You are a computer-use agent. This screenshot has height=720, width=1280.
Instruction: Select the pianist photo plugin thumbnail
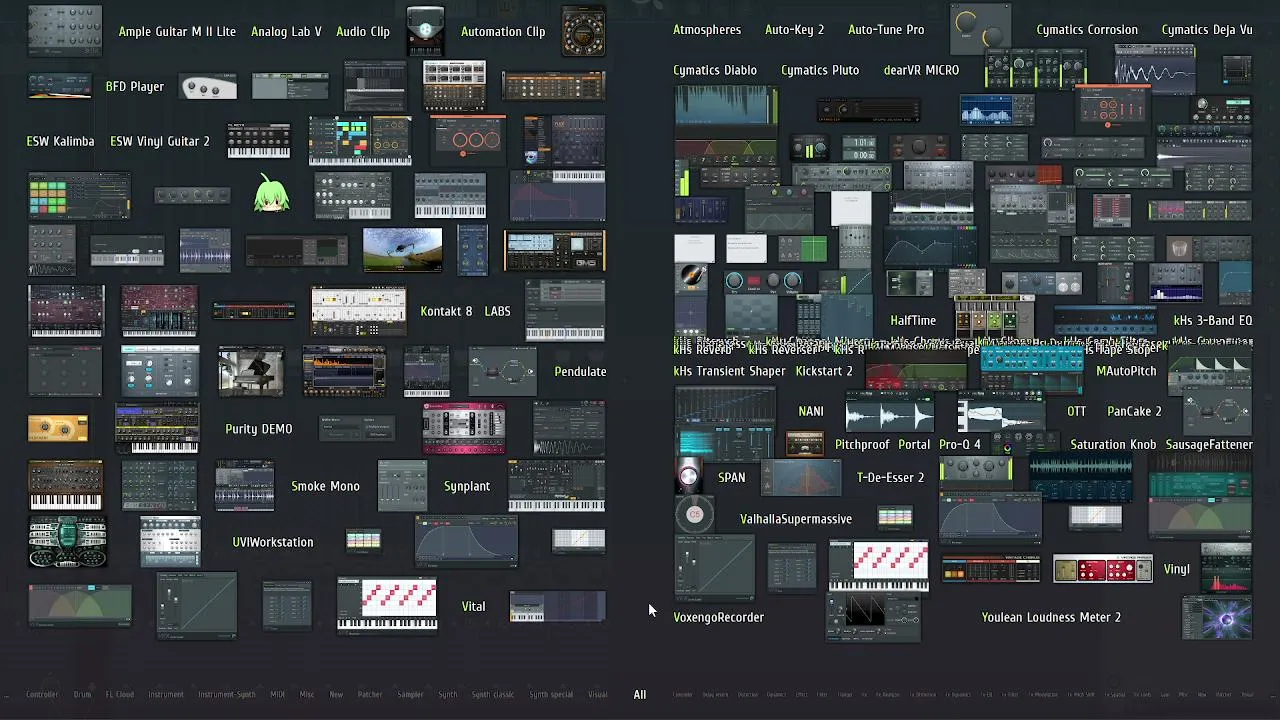pos(251,371)
